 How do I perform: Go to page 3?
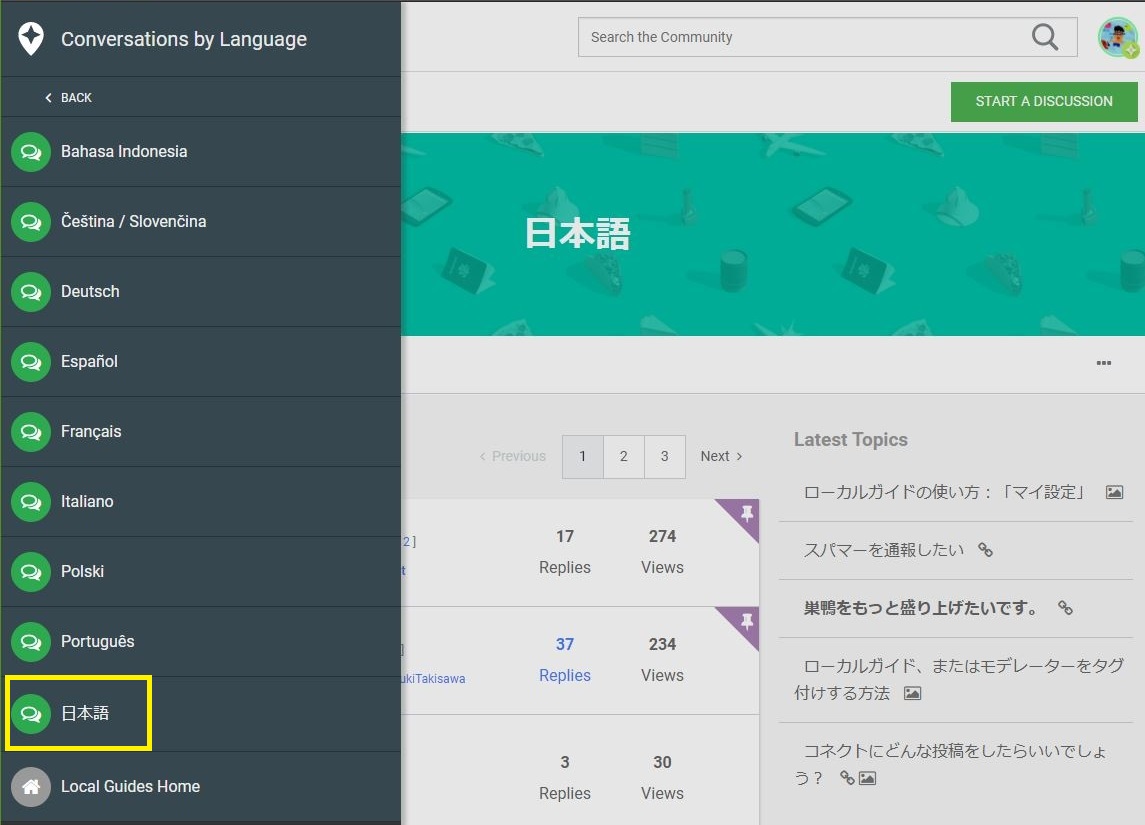click(x=665, y=456)
